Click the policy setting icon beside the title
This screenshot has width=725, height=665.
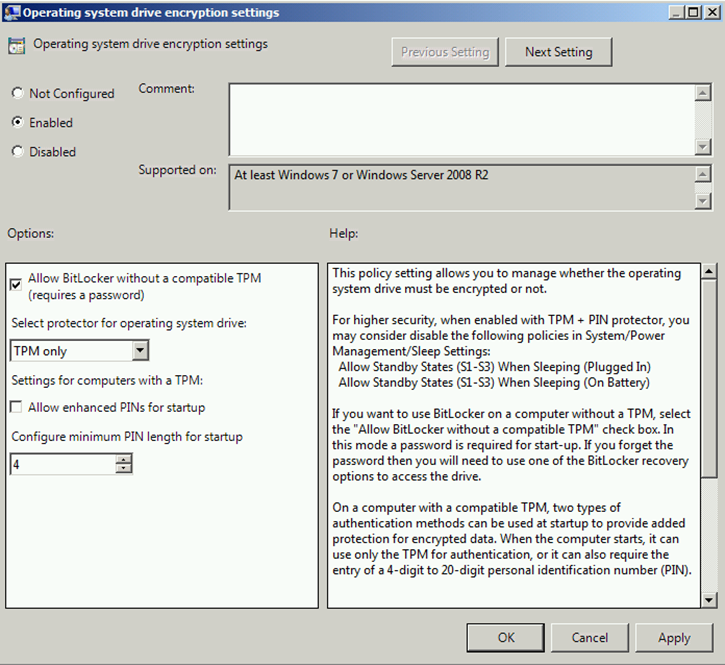(17, 45)
